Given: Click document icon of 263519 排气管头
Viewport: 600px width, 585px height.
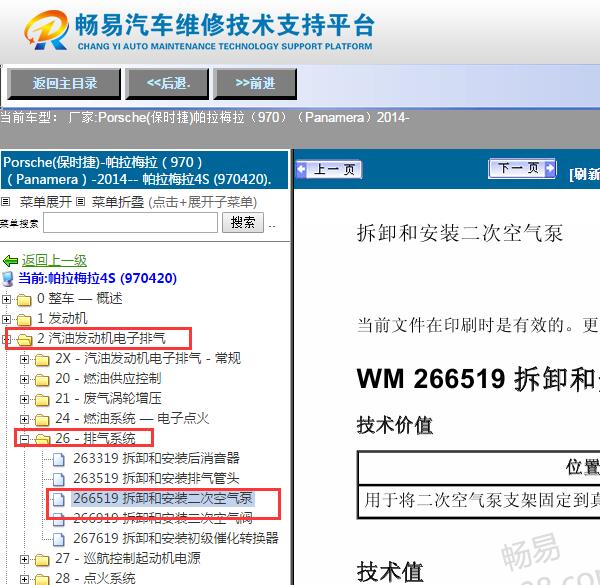Looking at the screenshot, I should click(x=59, y=479).
